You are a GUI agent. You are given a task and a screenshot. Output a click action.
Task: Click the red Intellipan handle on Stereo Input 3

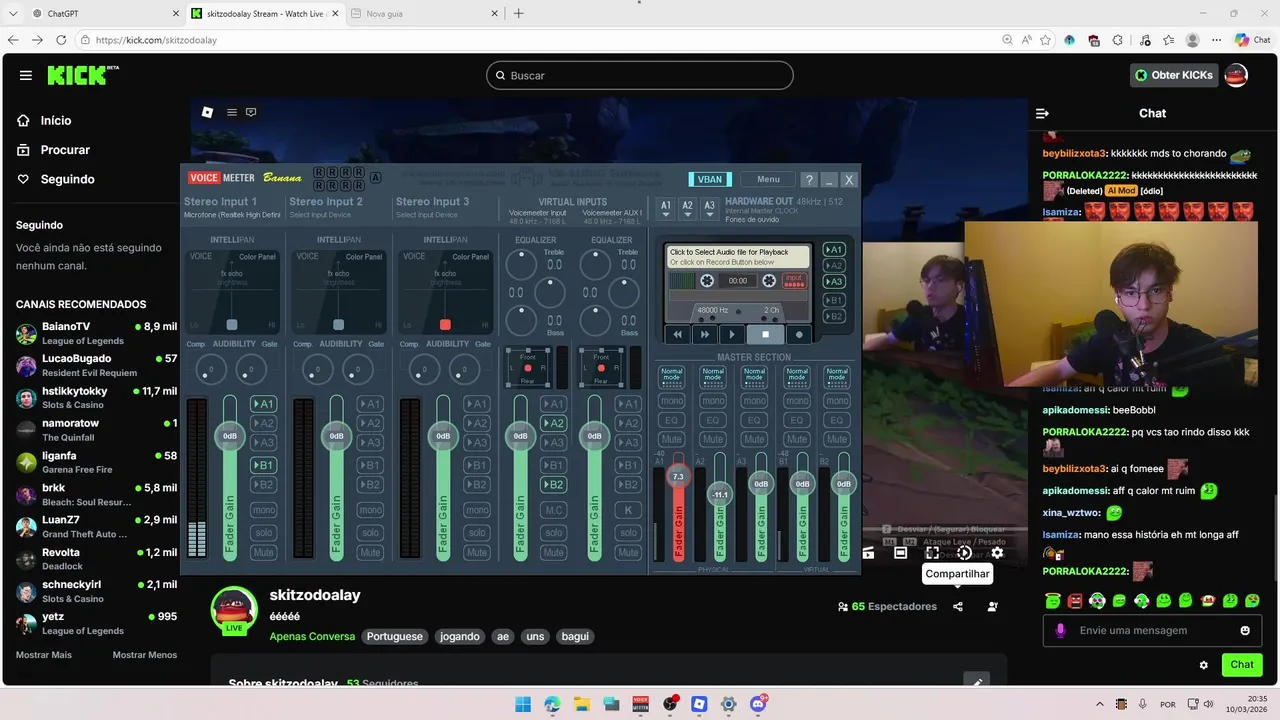(445, 325)
